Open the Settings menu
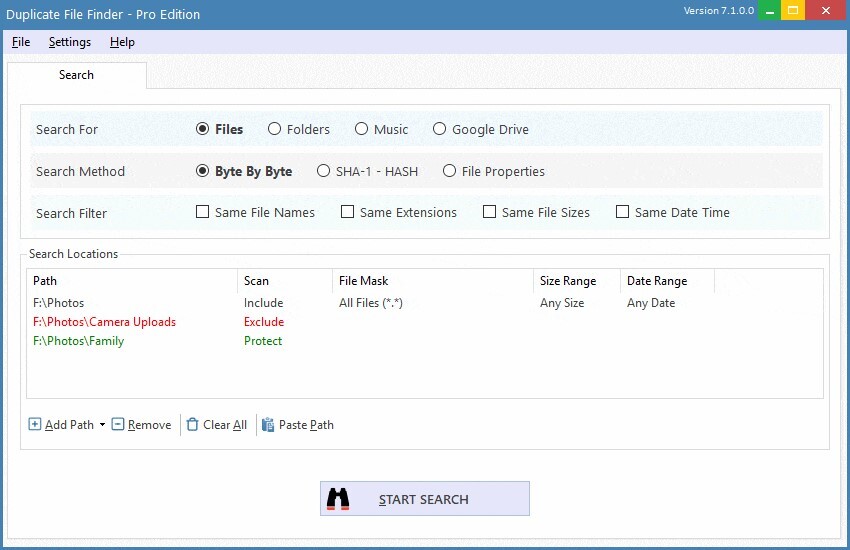 (70, 42)
